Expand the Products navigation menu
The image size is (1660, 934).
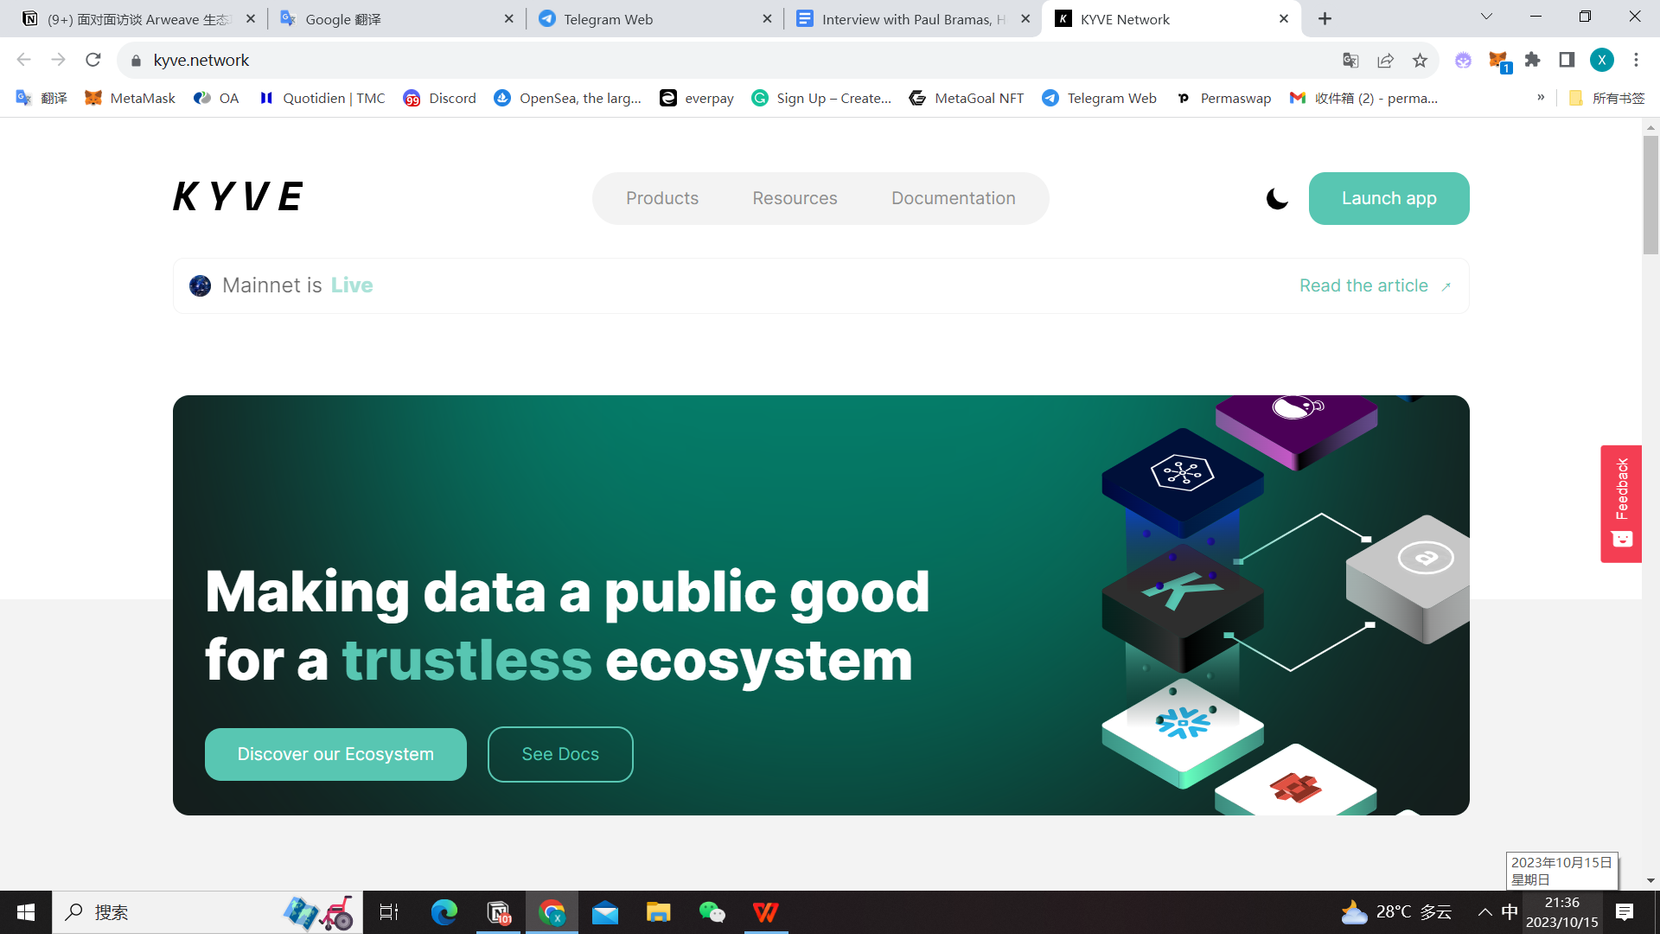click(x=662, y=198)
